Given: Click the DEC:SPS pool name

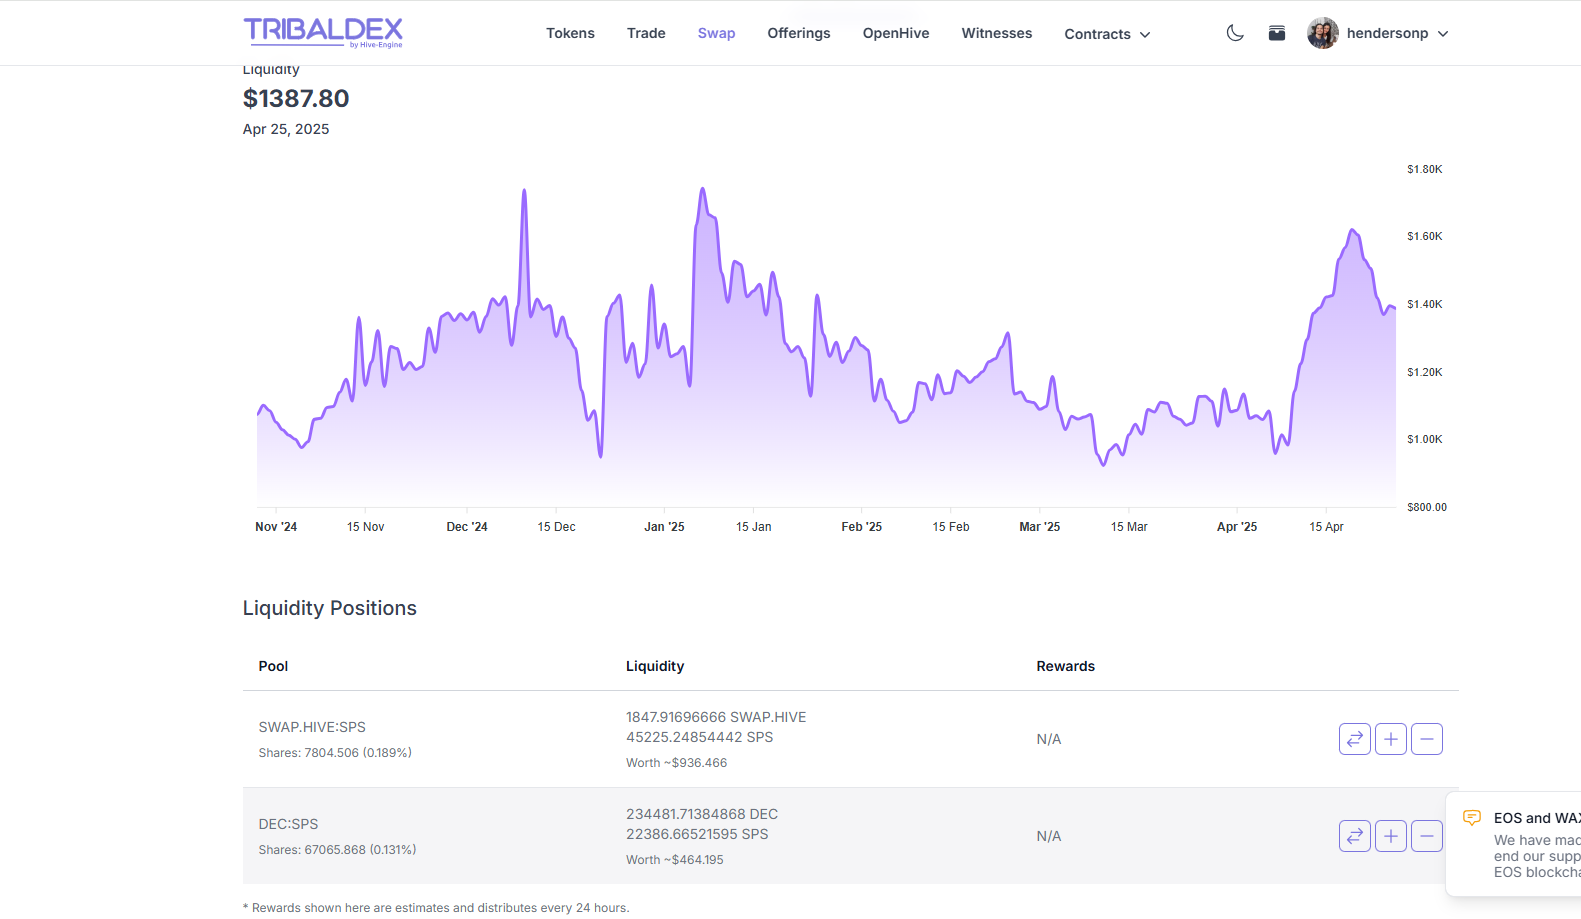Looking at the screenshot, I should 288,824.
